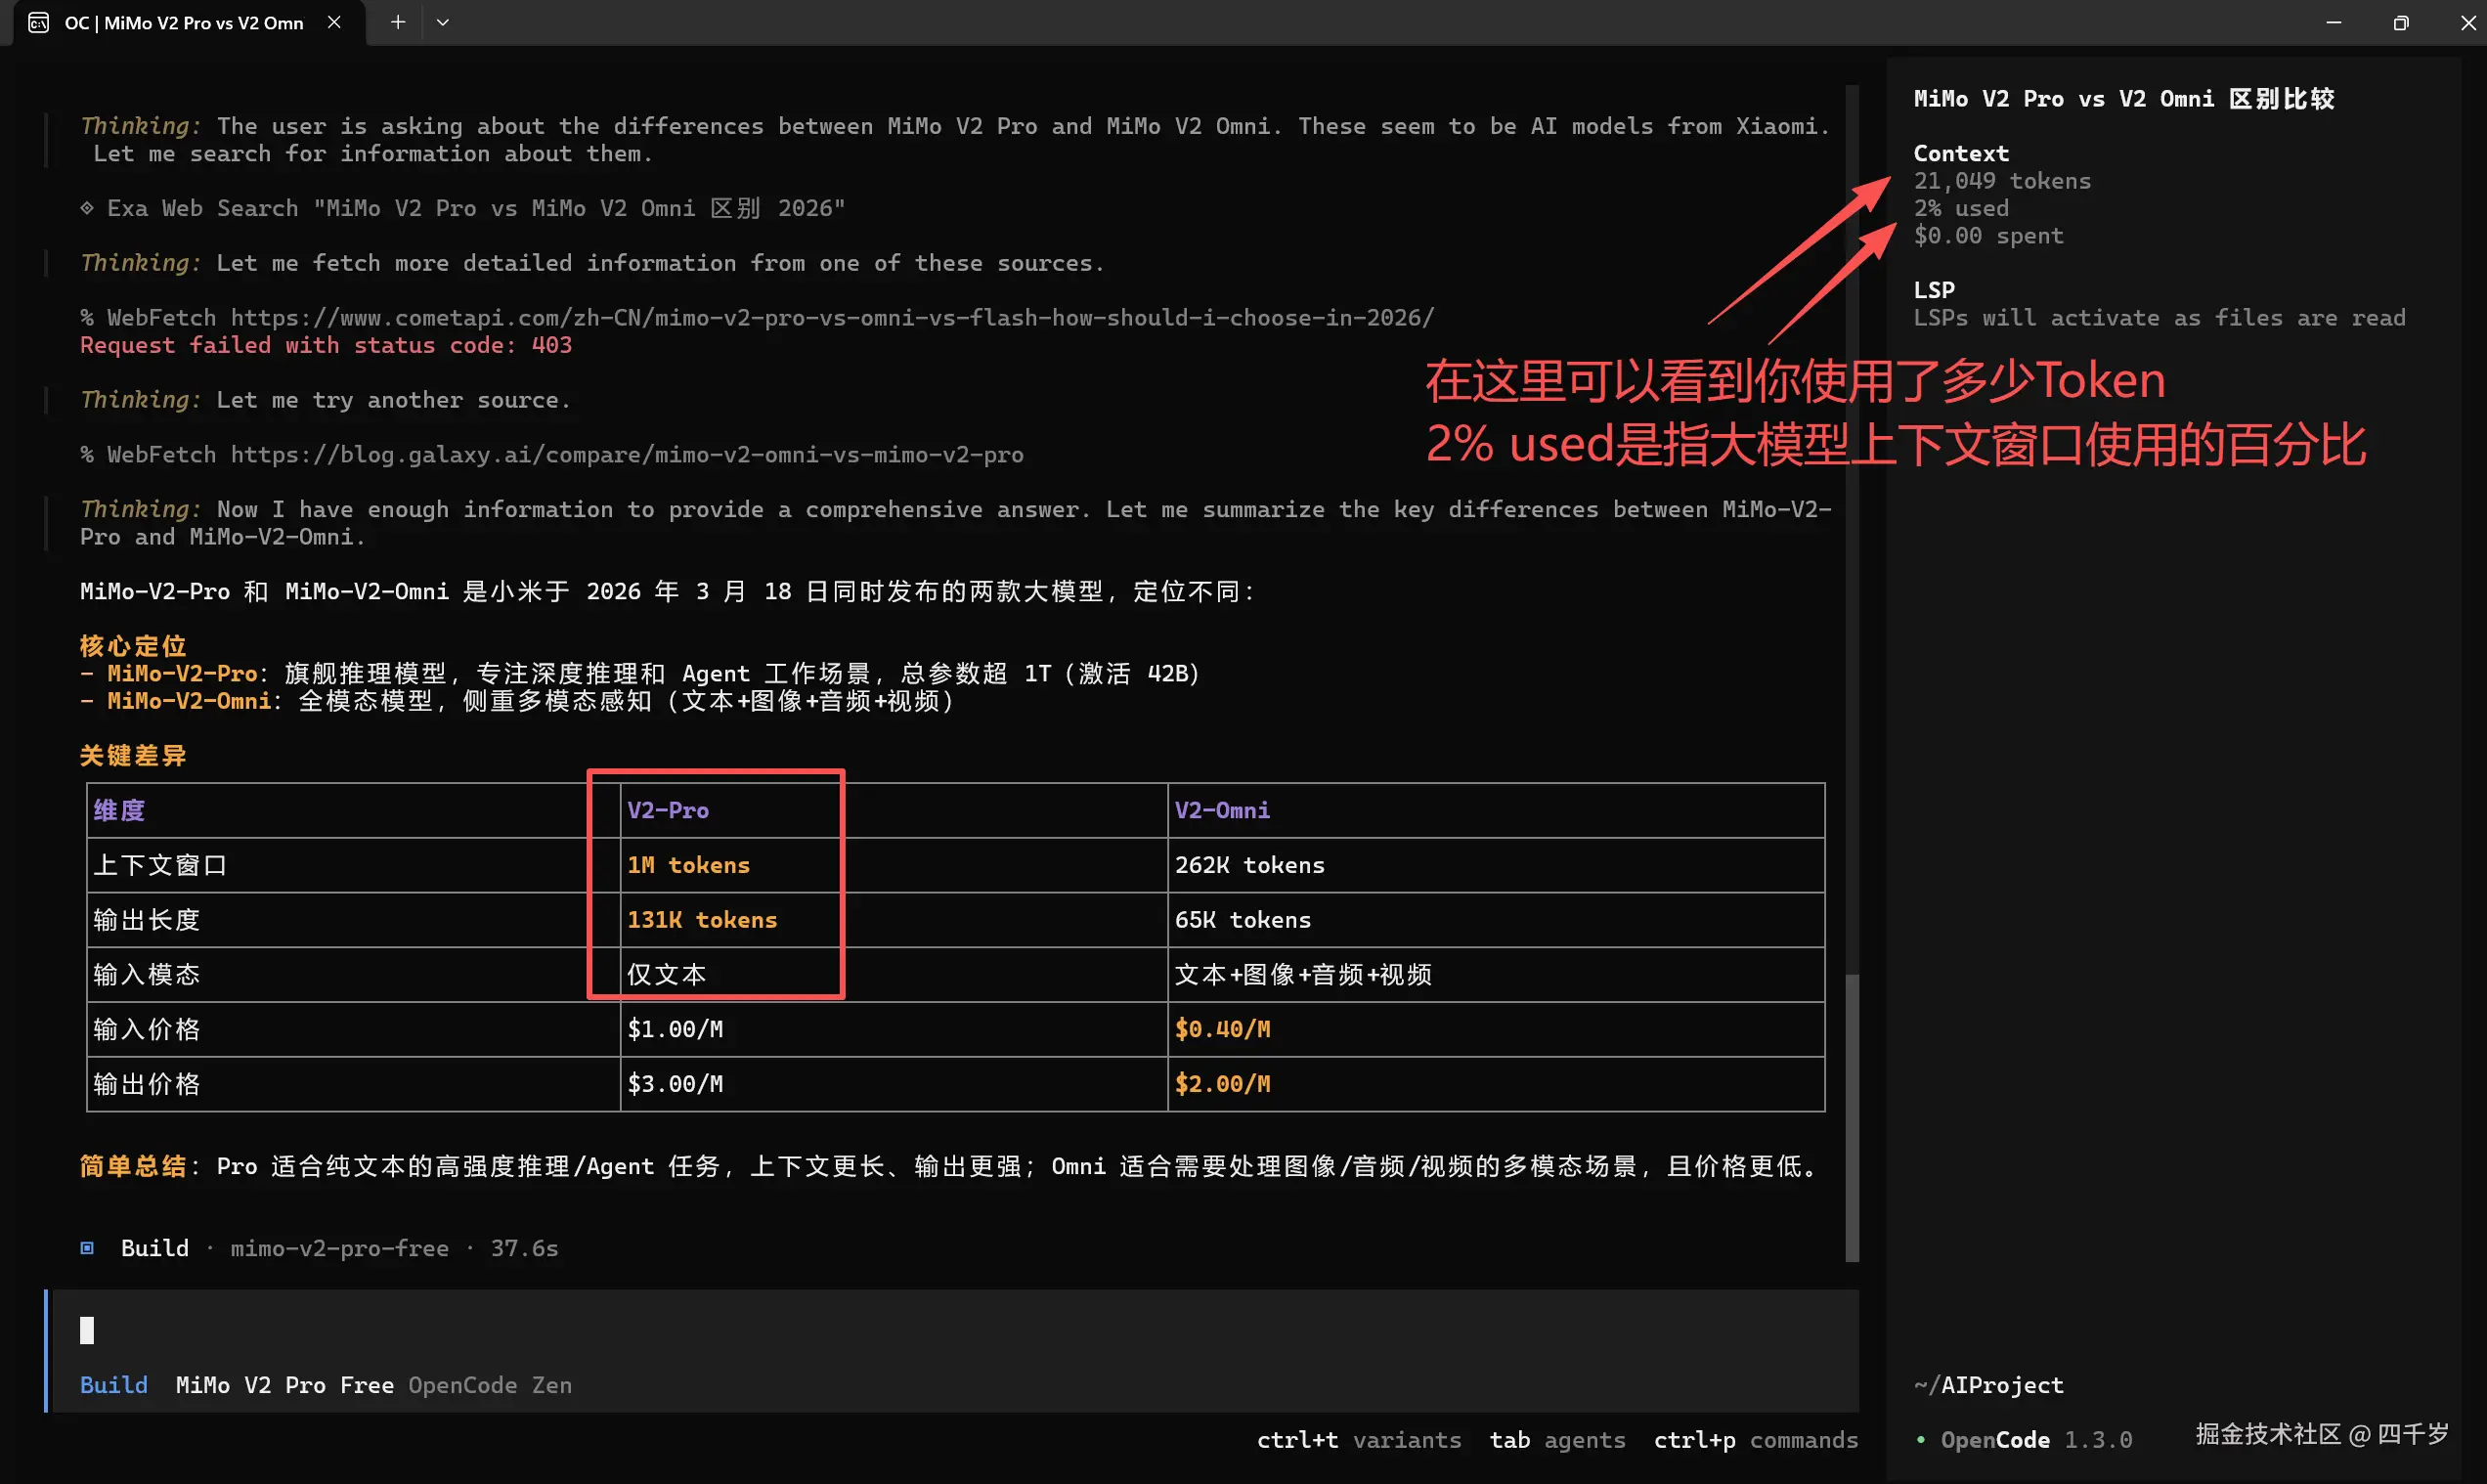Viewport: 2487px width, 1484px height.
Task: Switch agent mode via the Build label
Action: click(113, 1385)
